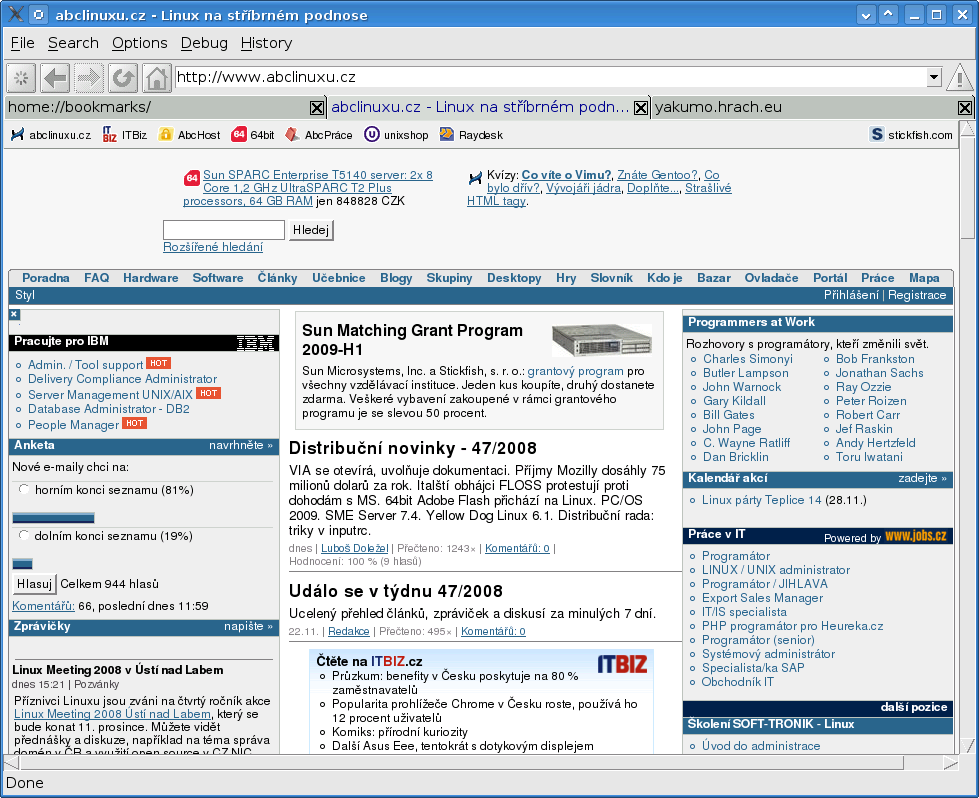Click the URL address field
This screenshot has width=979, height=798.
coord(551,77)
